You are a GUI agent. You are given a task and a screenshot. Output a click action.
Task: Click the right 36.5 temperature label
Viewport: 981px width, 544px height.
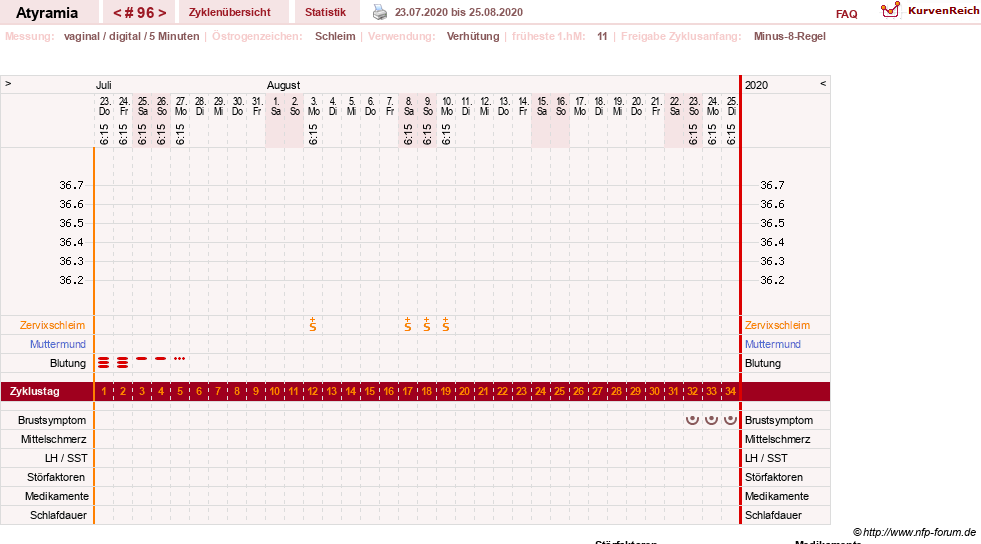coord(772,223)
